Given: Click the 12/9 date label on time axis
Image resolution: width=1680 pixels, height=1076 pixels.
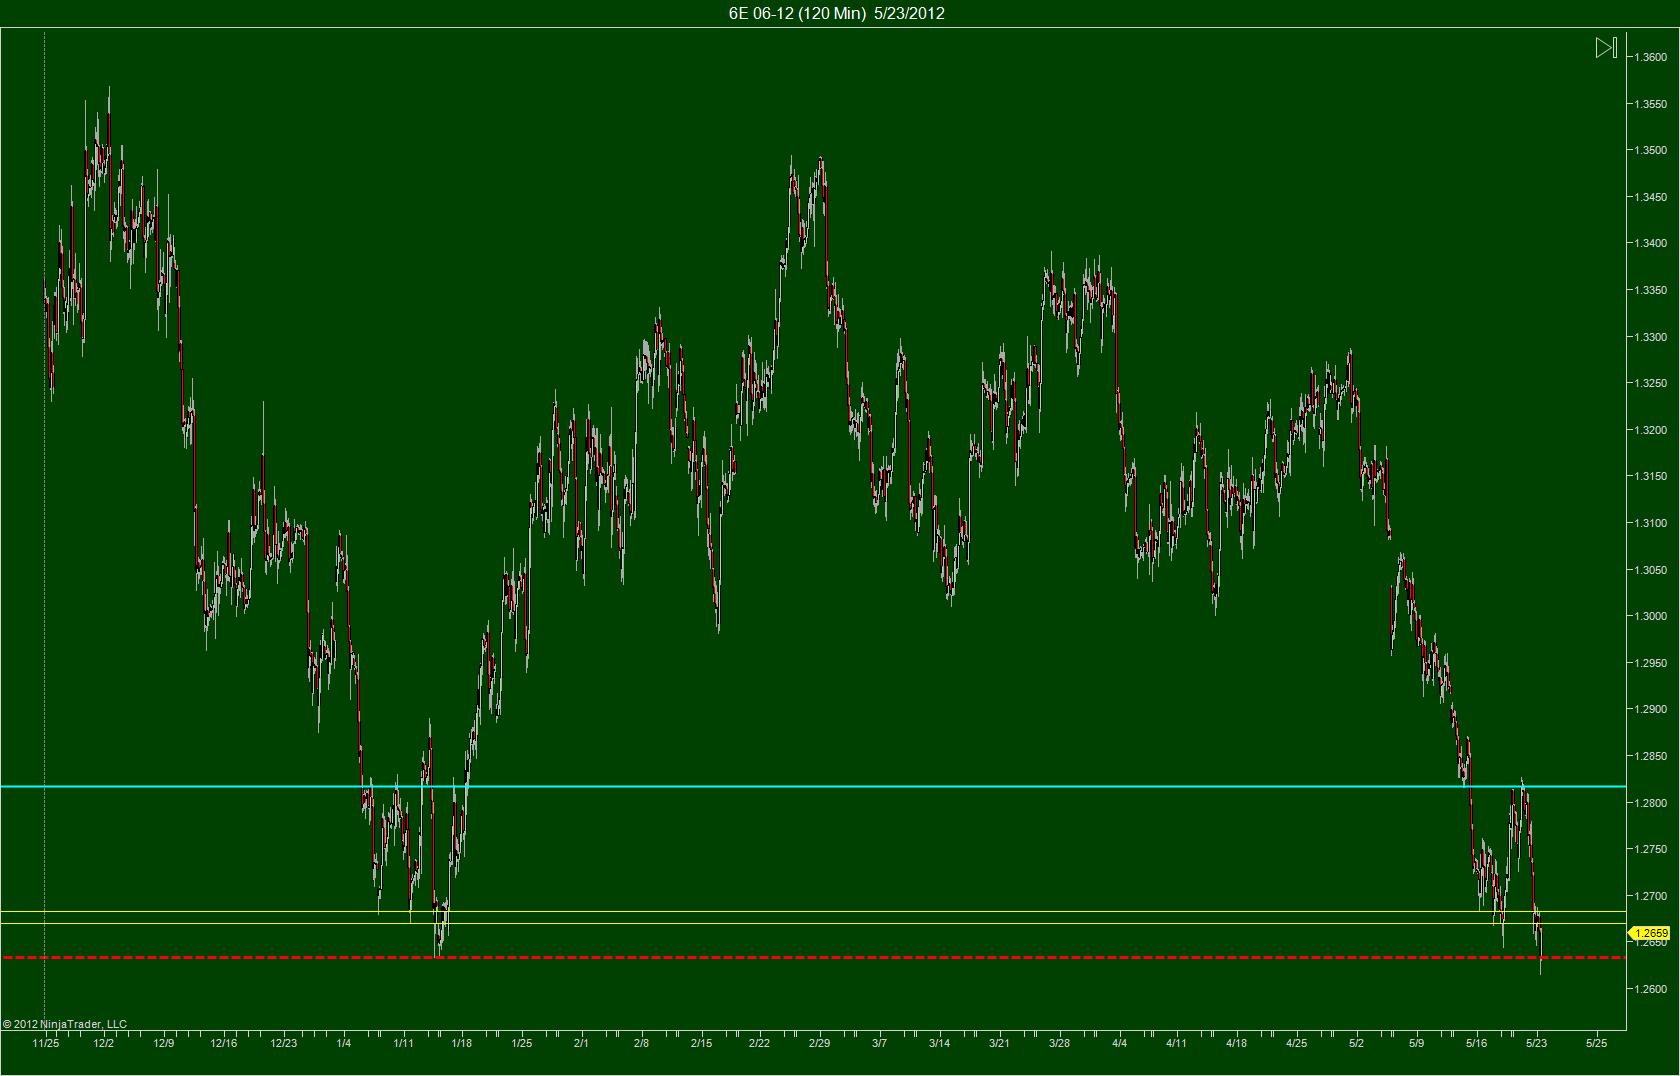Looking at the screenshot, I should 164,1043.
